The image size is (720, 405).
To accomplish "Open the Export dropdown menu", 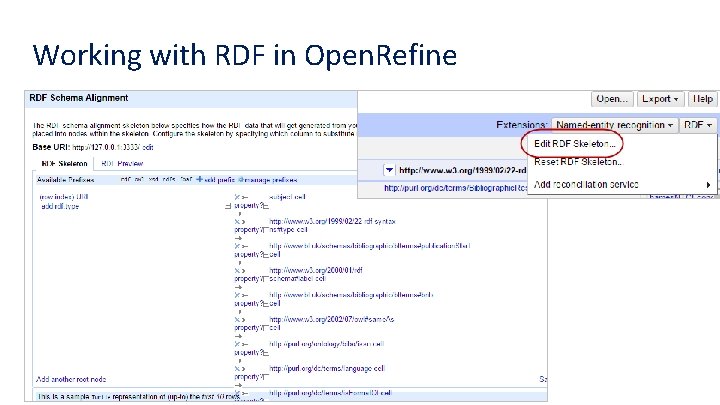I will click(660, 99).
